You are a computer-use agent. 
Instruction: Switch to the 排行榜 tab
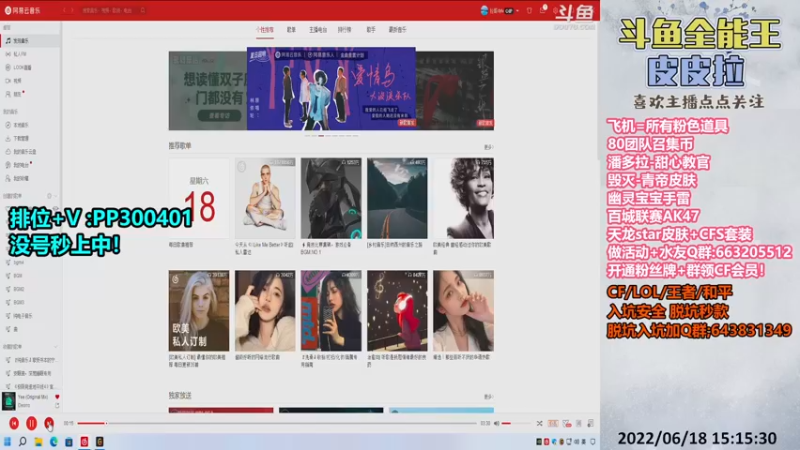(x=344, y=30)
